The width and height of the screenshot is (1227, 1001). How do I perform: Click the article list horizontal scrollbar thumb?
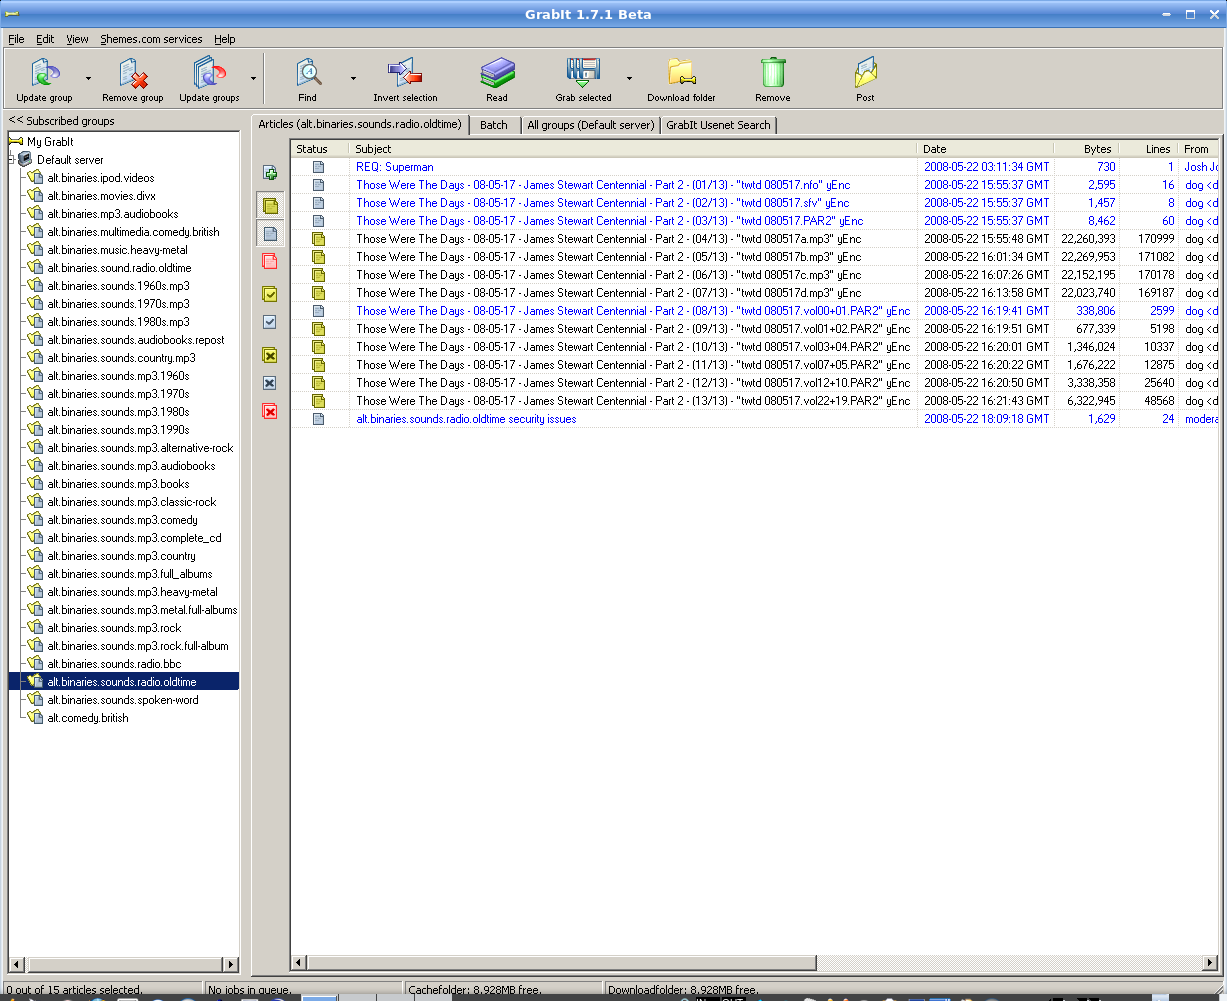(562, 963)
